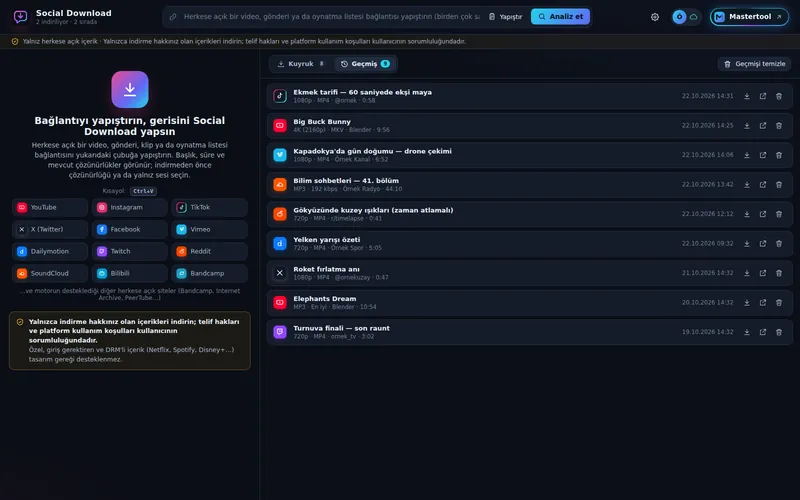
Task: Click the Analiz et button
Action: pos(560,17)
